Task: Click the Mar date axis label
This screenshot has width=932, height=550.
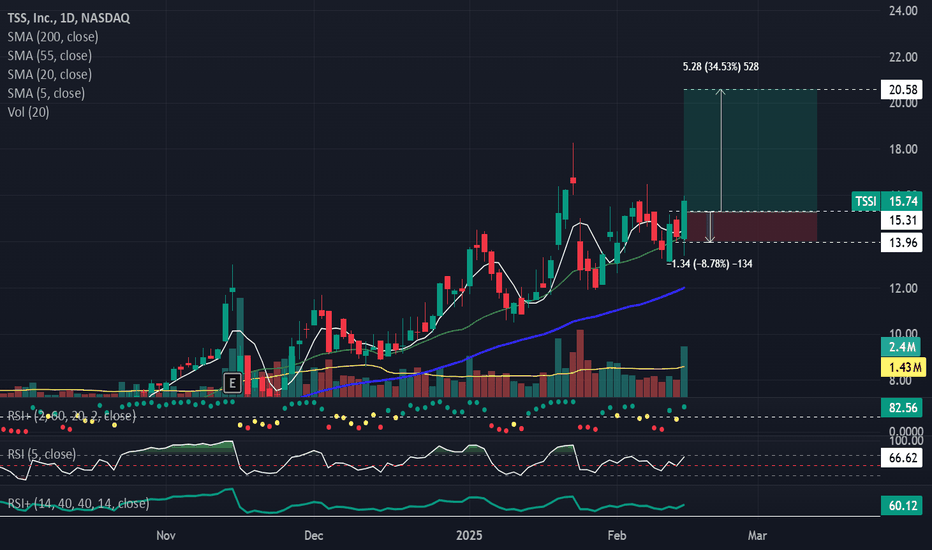Action: [x=757, y=536]
